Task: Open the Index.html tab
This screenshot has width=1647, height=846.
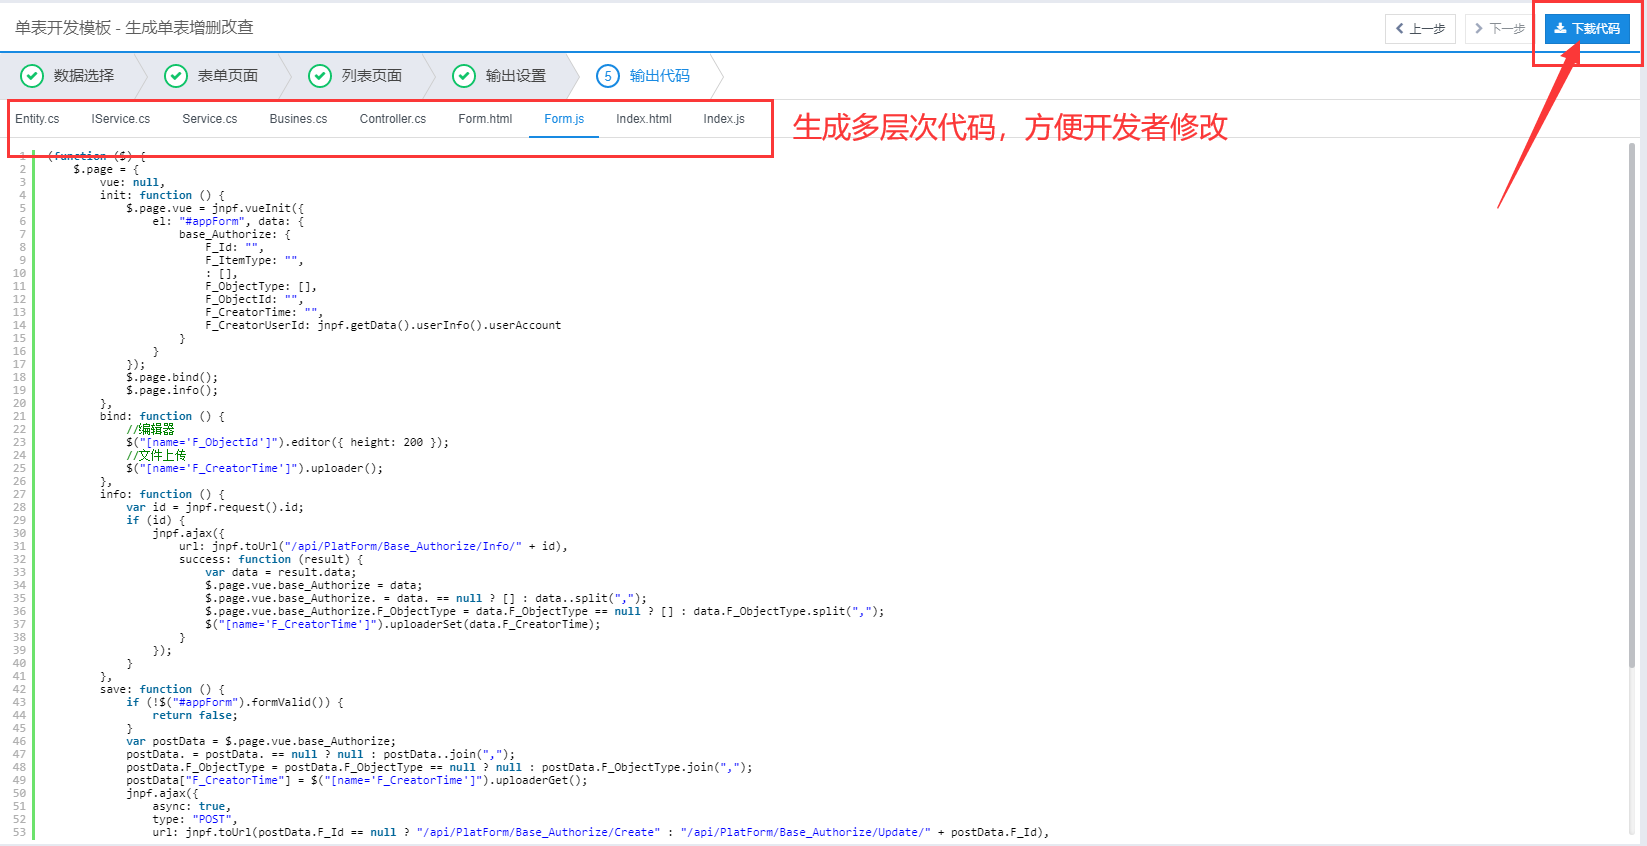Action: pyautogui.click(x=644, y=119)
